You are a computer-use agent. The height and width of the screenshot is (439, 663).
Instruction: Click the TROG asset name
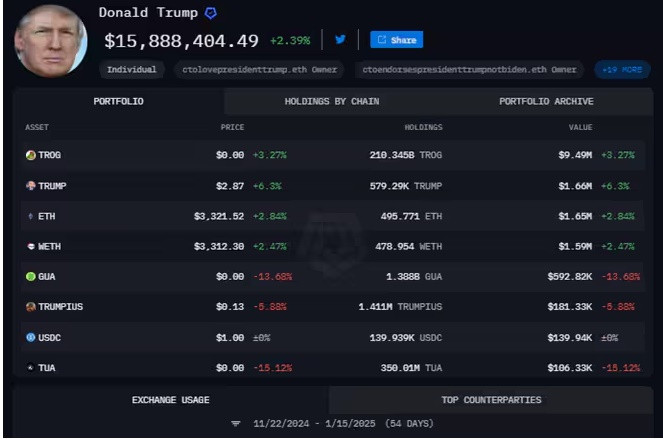point(49,155)
